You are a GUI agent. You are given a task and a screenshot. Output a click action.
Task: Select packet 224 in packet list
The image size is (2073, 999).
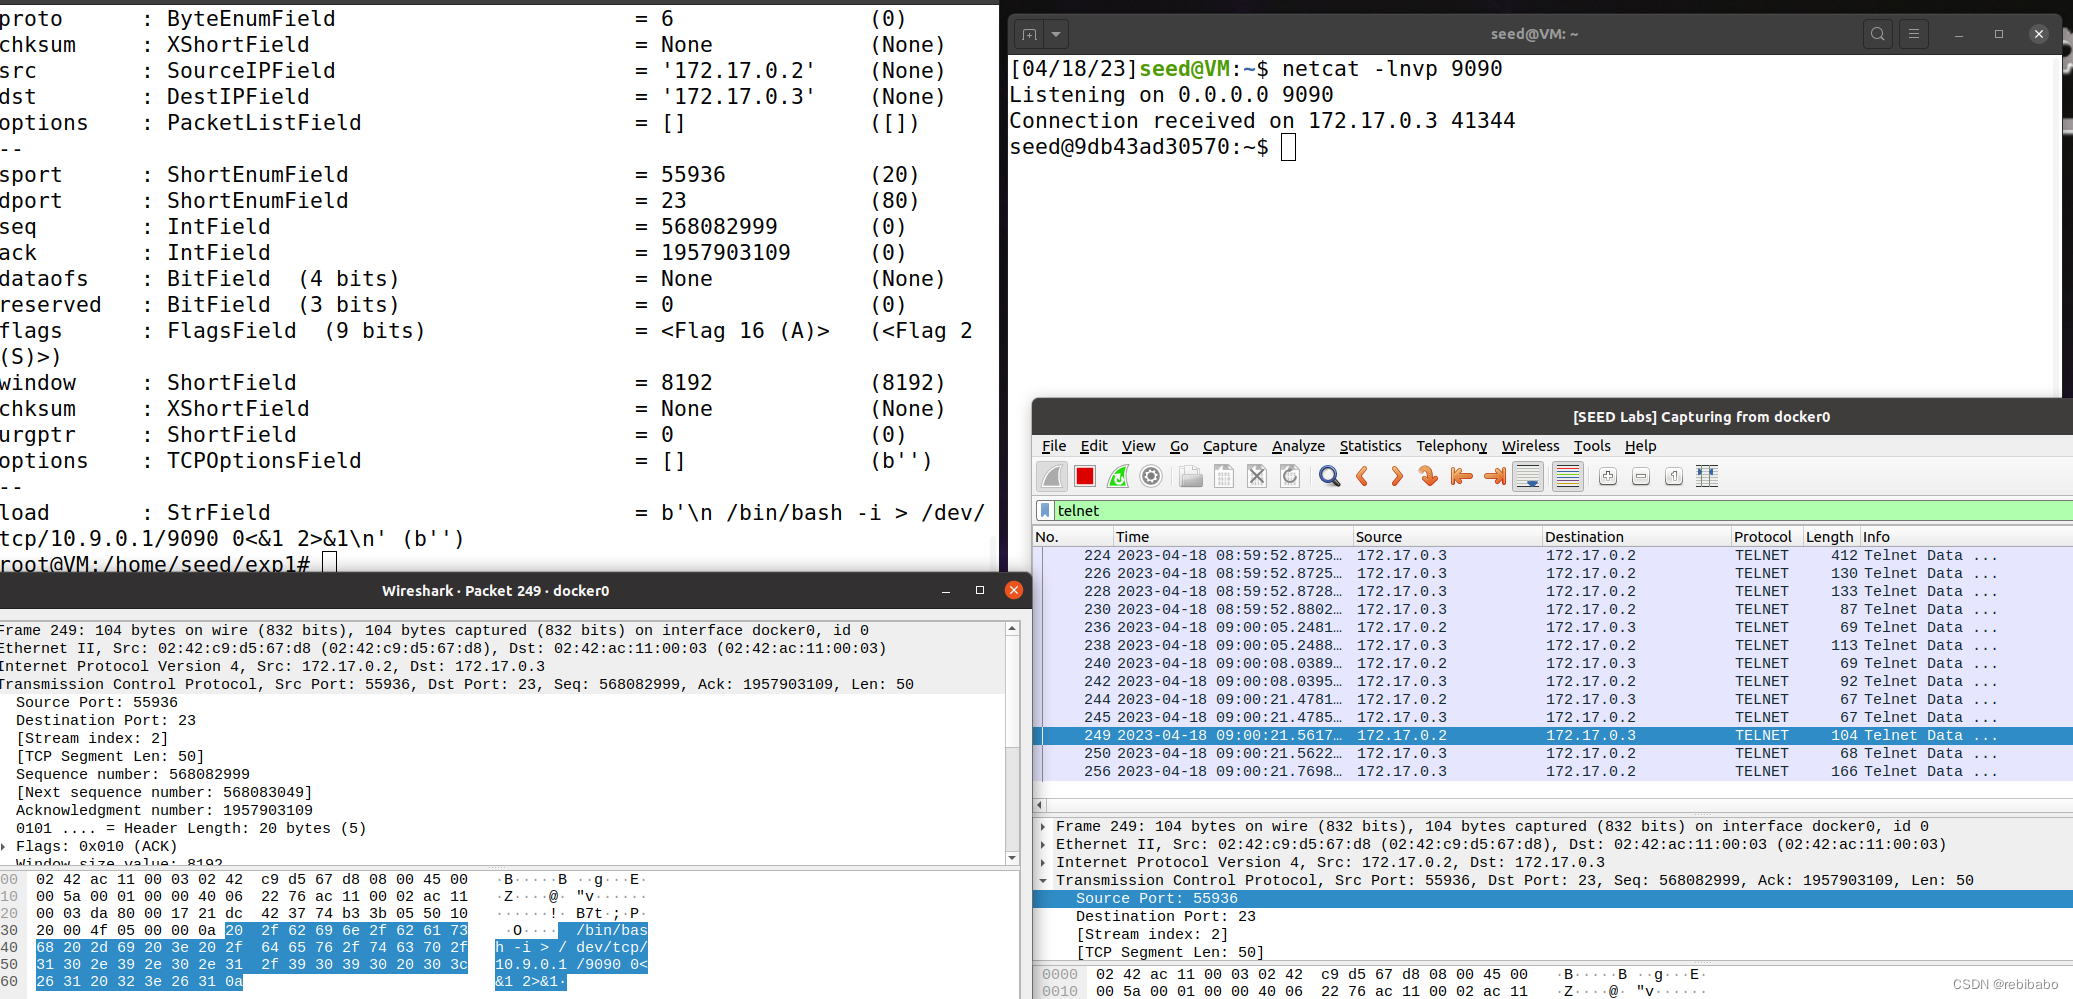pyautogui.click(x=1553, y=556)
